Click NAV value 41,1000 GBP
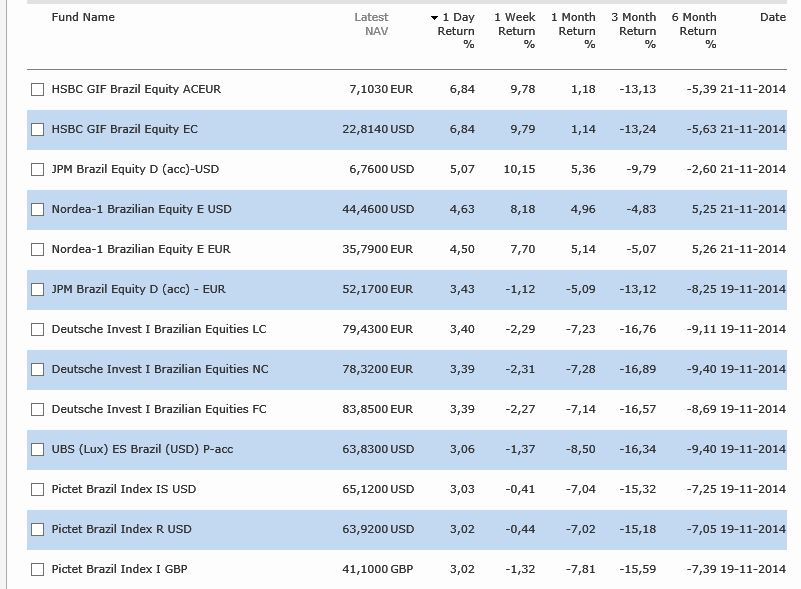This screenshot has width=801, height=589. tap(378, 569)
